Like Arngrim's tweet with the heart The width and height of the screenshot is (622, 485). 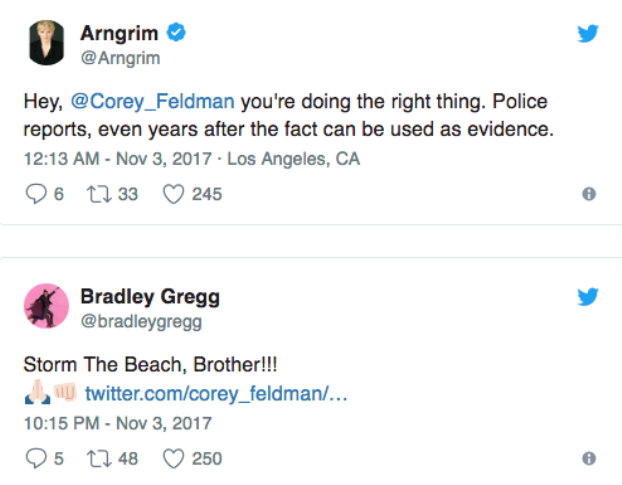tap(173, 194)
